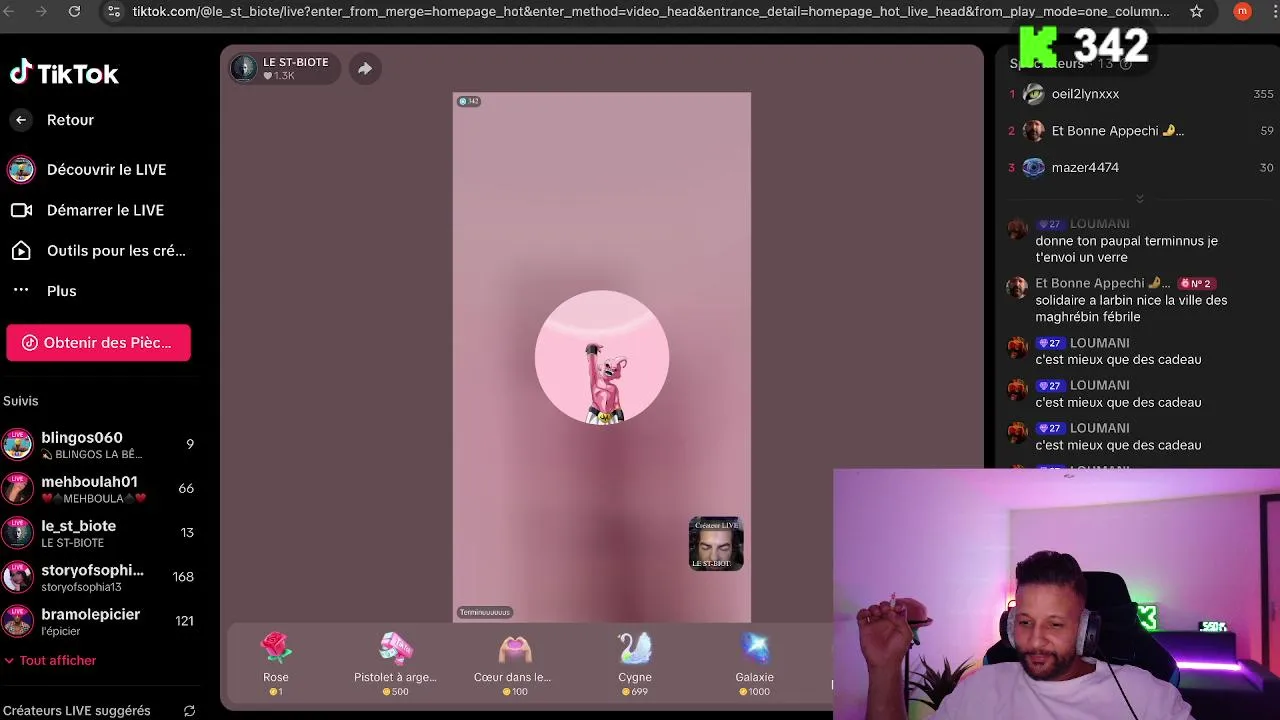Send the Cœur dans les mains gift

click(513, 663)
